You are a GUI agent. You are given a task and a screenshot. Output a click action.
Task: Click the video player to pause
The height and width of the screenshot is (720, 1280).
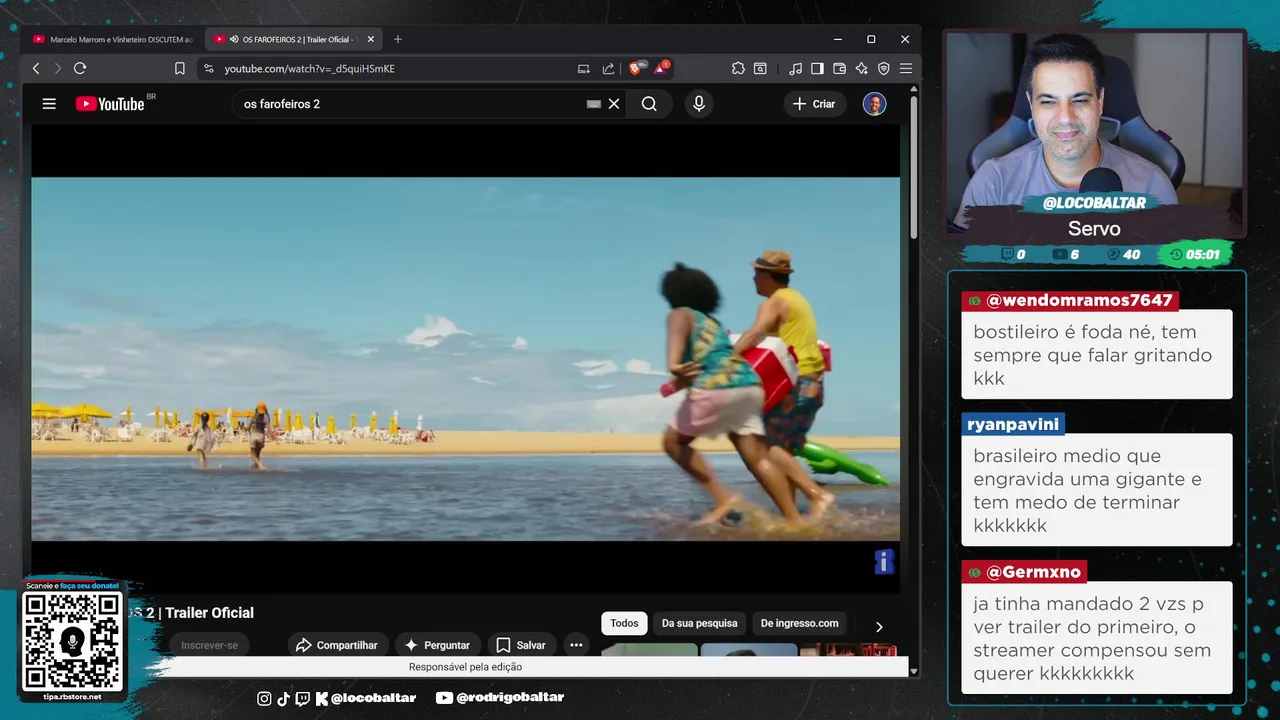465,359
